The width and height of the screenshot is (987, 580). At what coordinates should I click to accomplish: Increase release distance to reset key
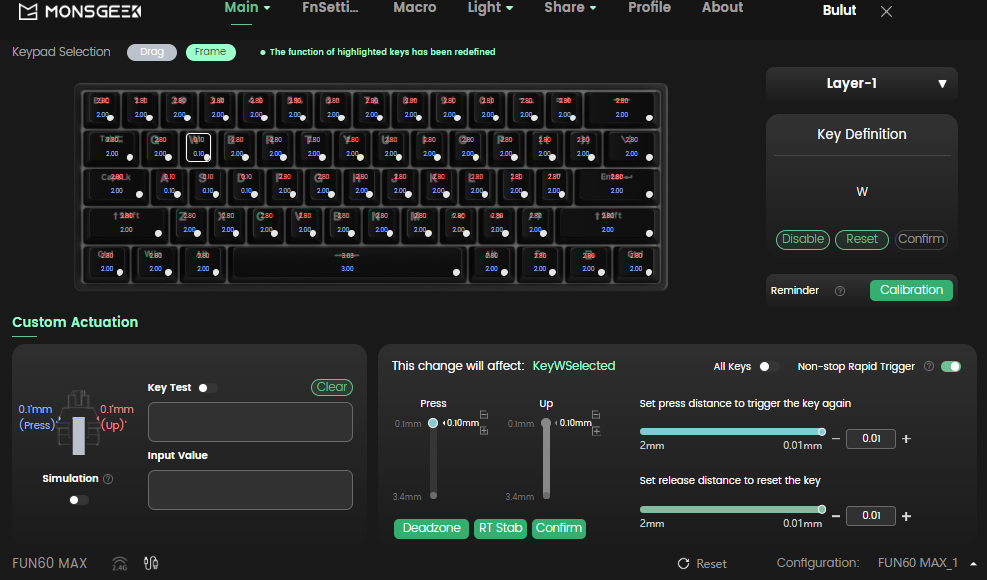coord(906,516)
